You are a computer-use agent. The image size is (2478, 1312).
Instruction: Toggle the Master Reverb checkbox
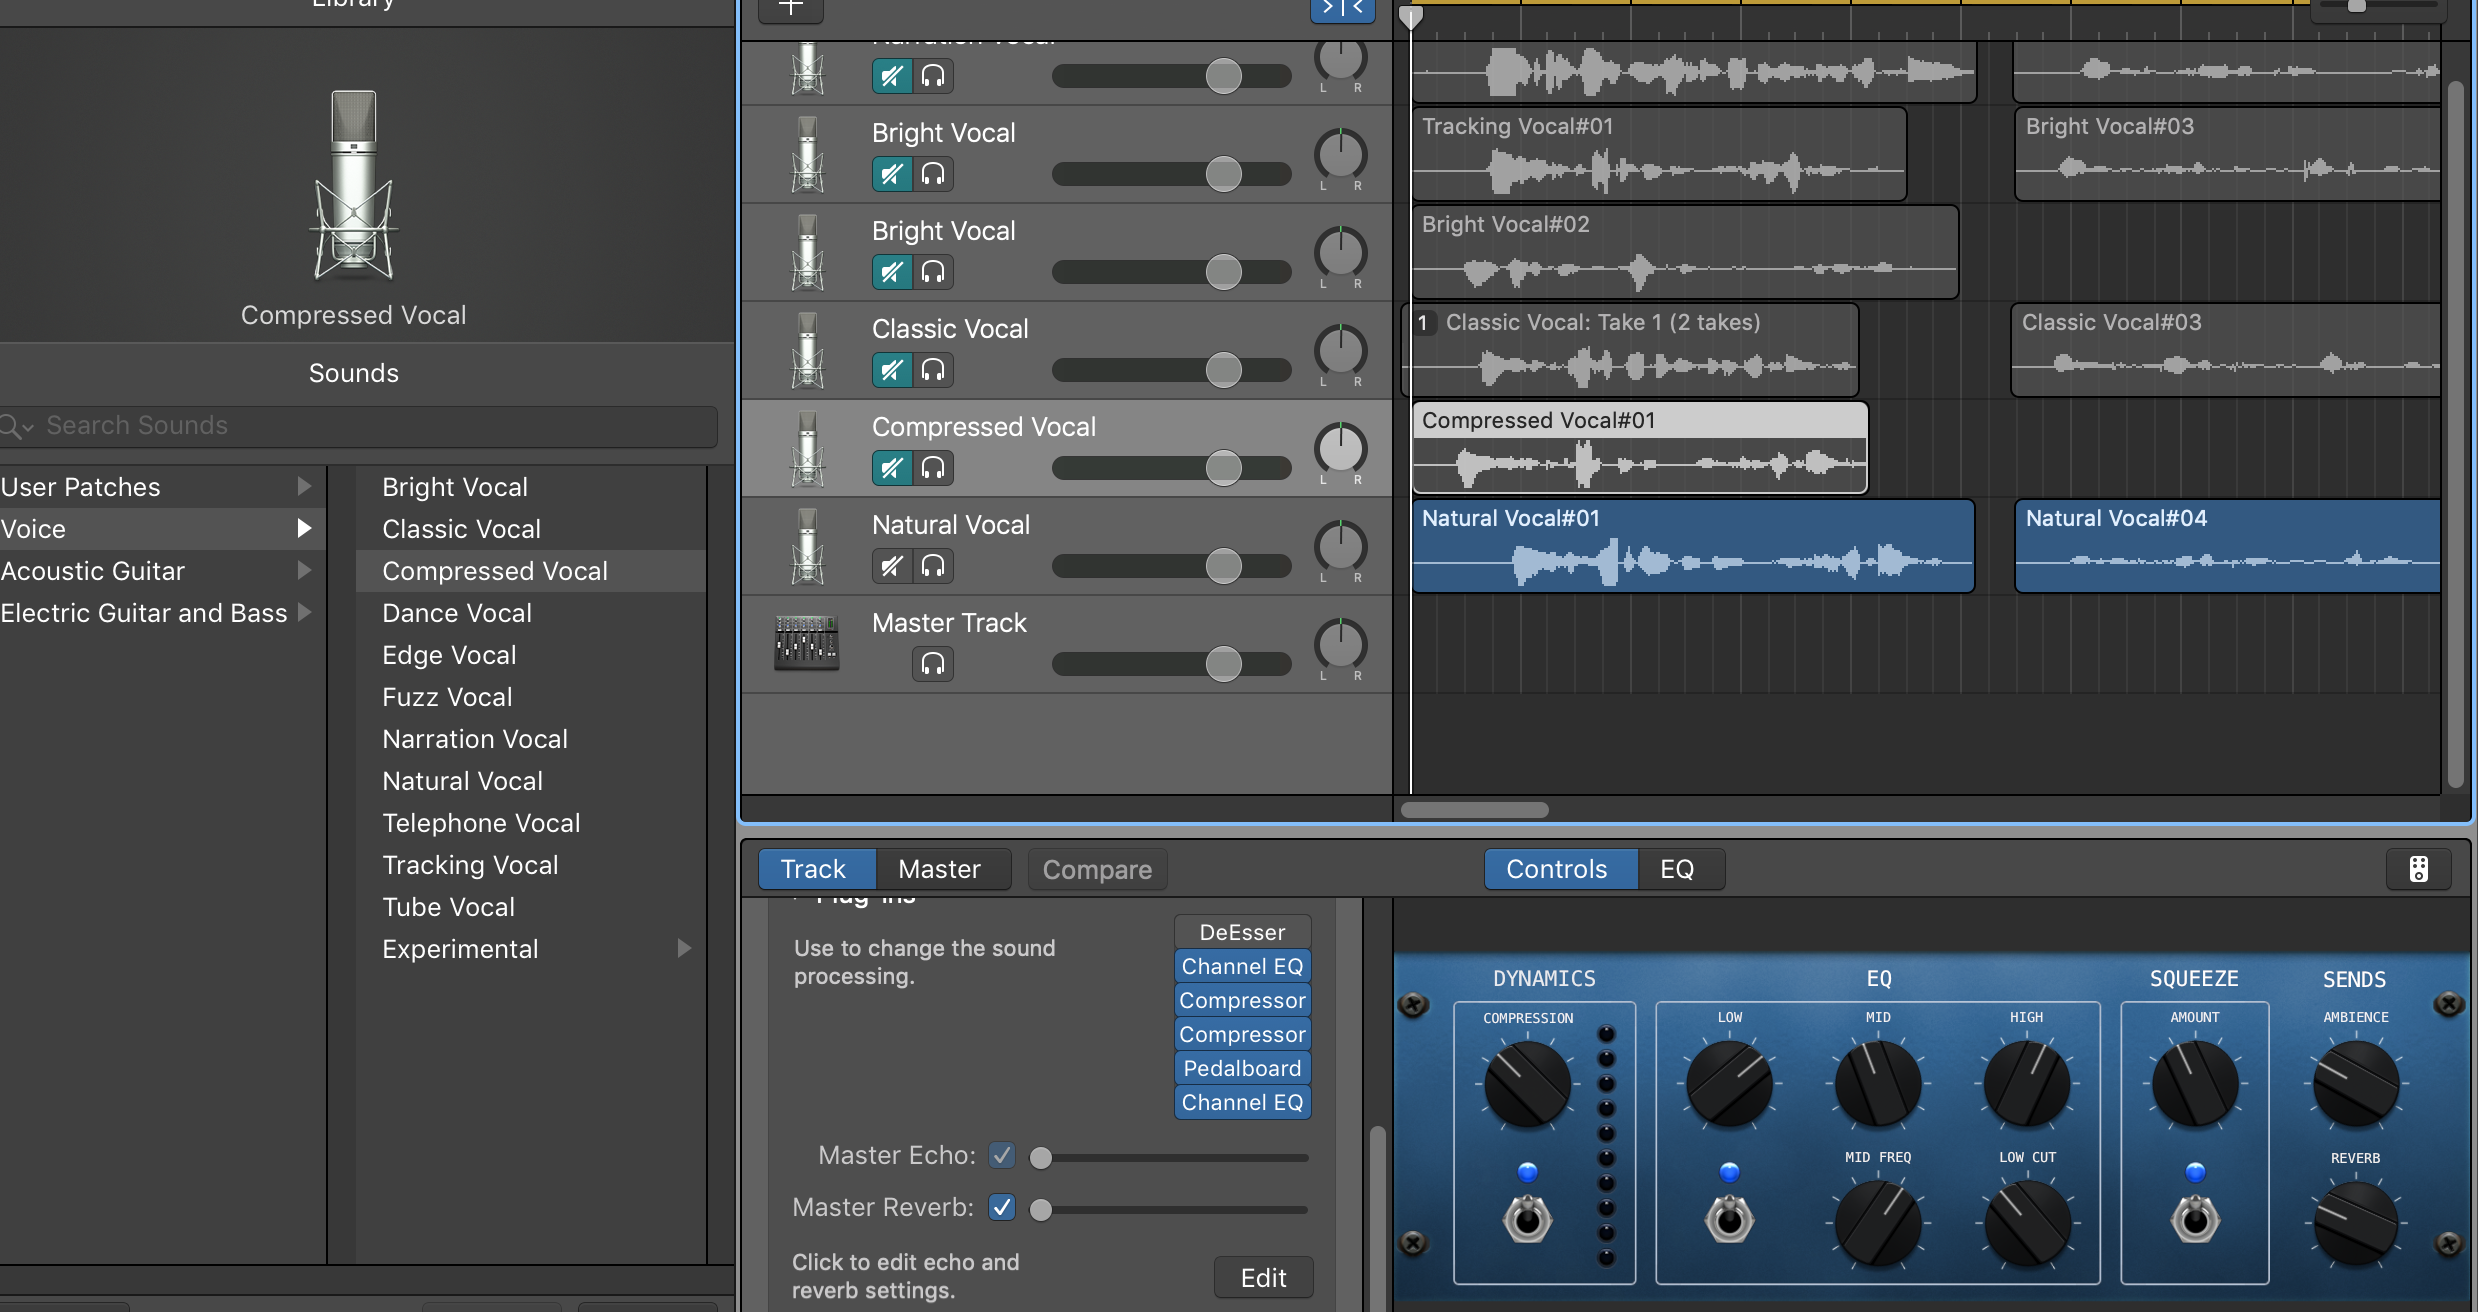[x=1002, y=1207]
